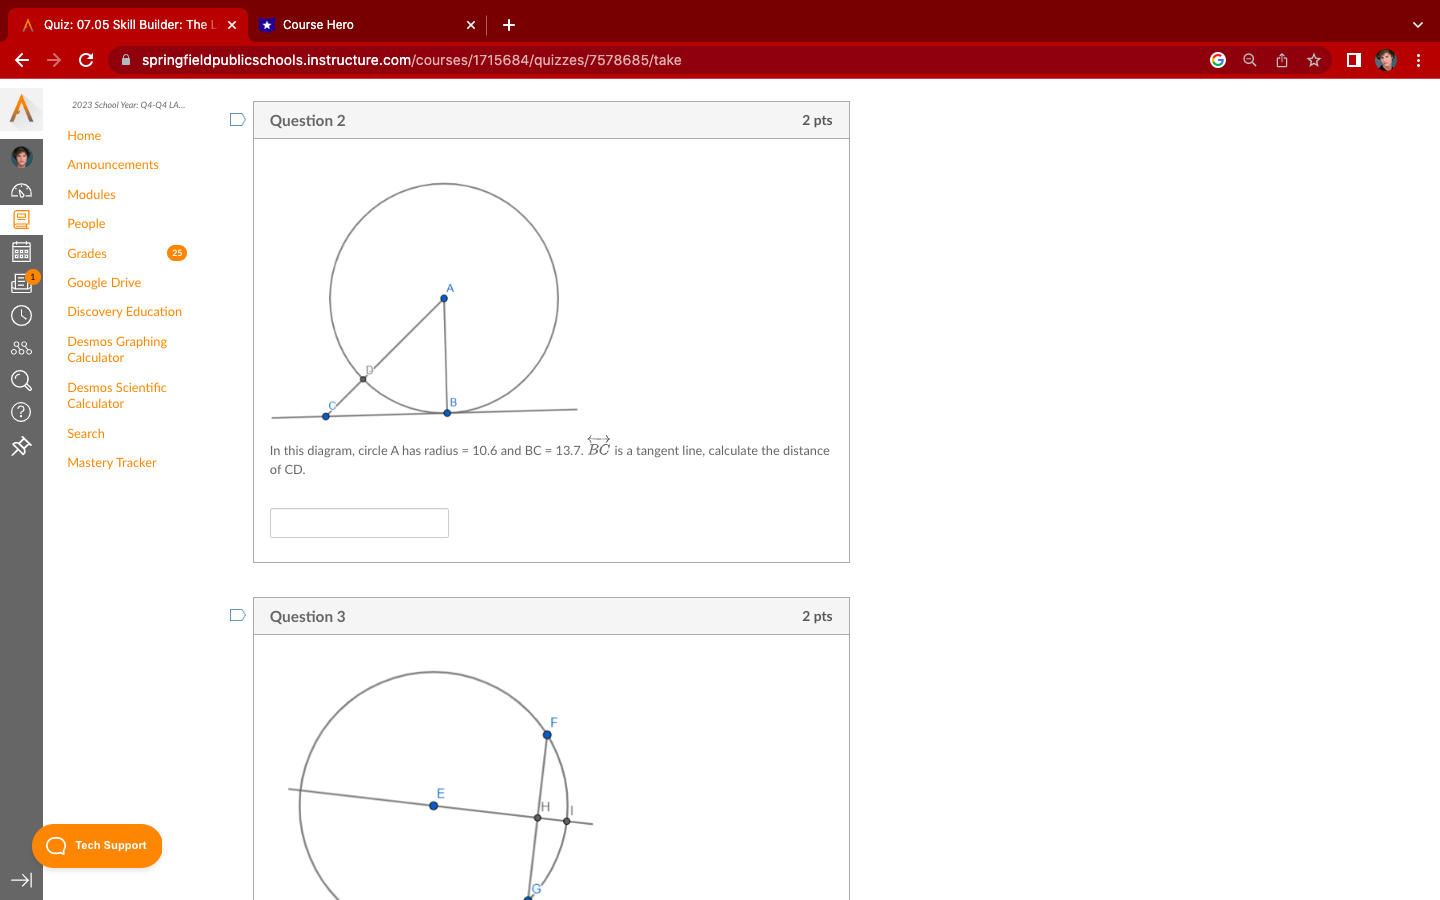Screen dimensions: 1440x900
Task: Reload the quiz page
Action: 86,60
